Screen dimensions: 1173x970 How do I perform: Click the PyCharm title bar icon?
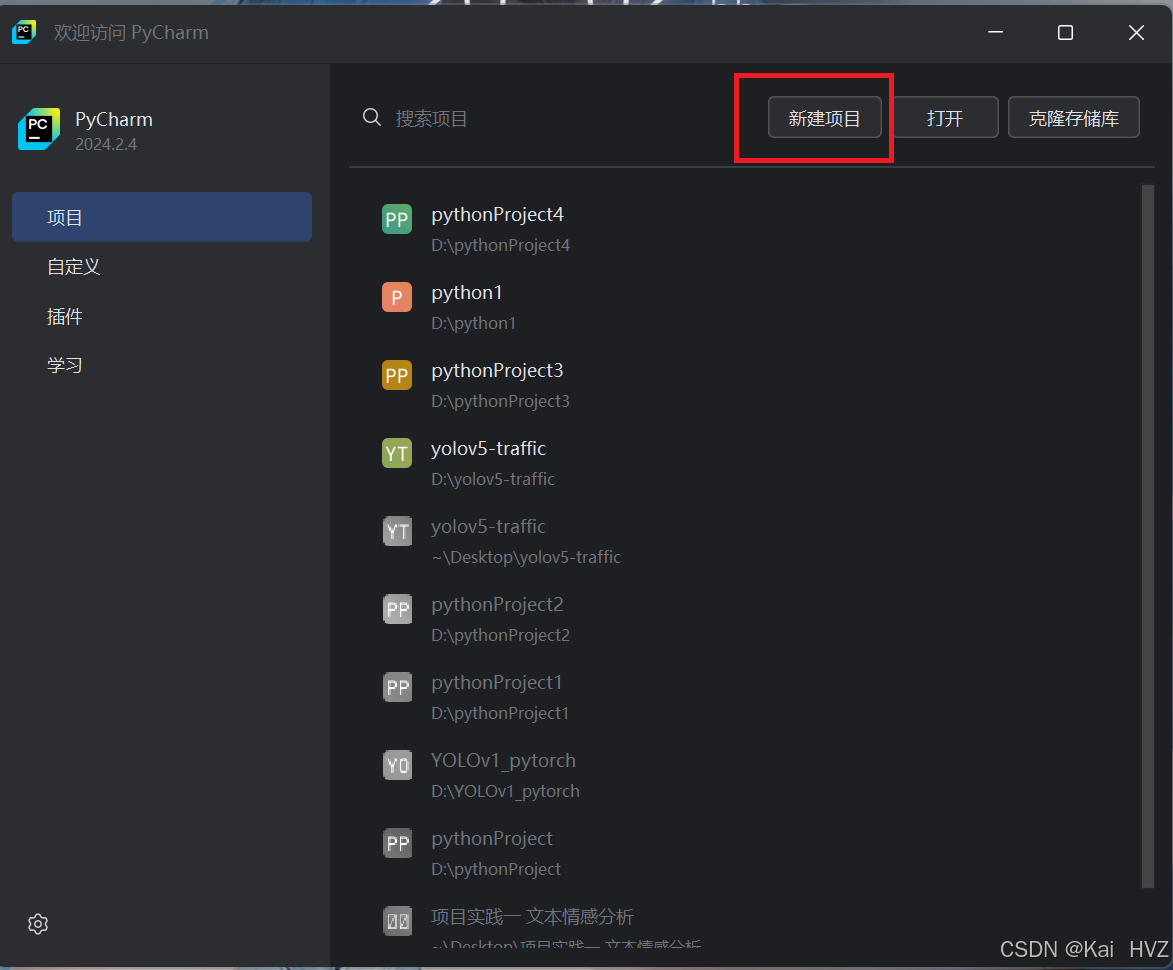[x=24, y=32]
